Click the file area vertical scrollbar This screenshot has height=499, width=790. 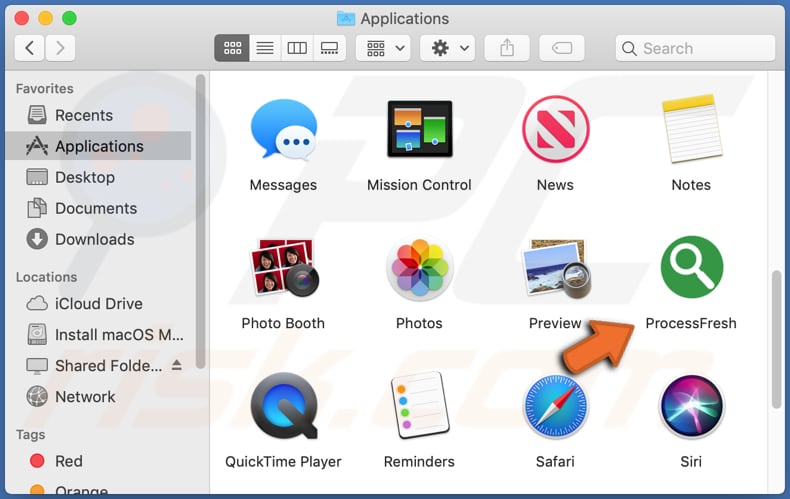point(776,339)
